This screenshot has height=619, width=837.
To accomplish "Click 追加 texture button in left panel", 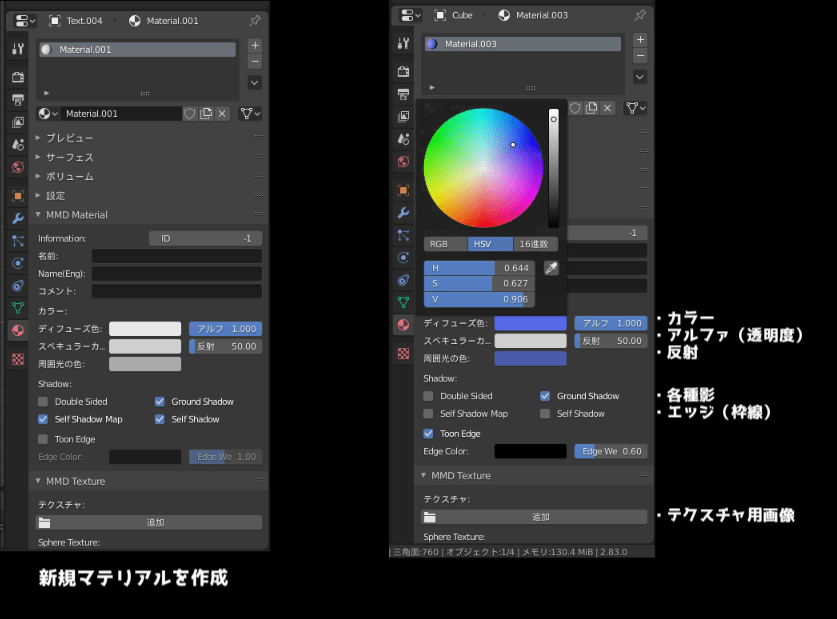I will click(x=149, y=522).
